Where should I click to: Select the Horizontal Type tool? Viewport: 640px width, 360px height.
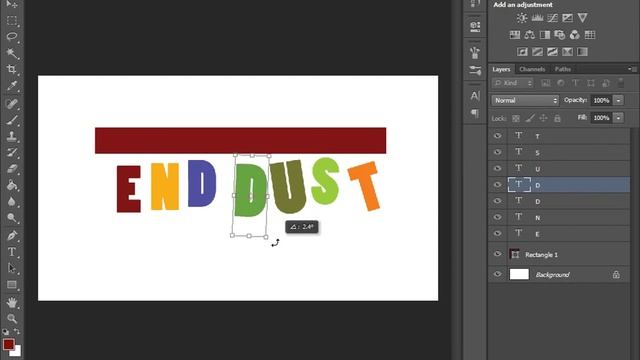(11, 252)
